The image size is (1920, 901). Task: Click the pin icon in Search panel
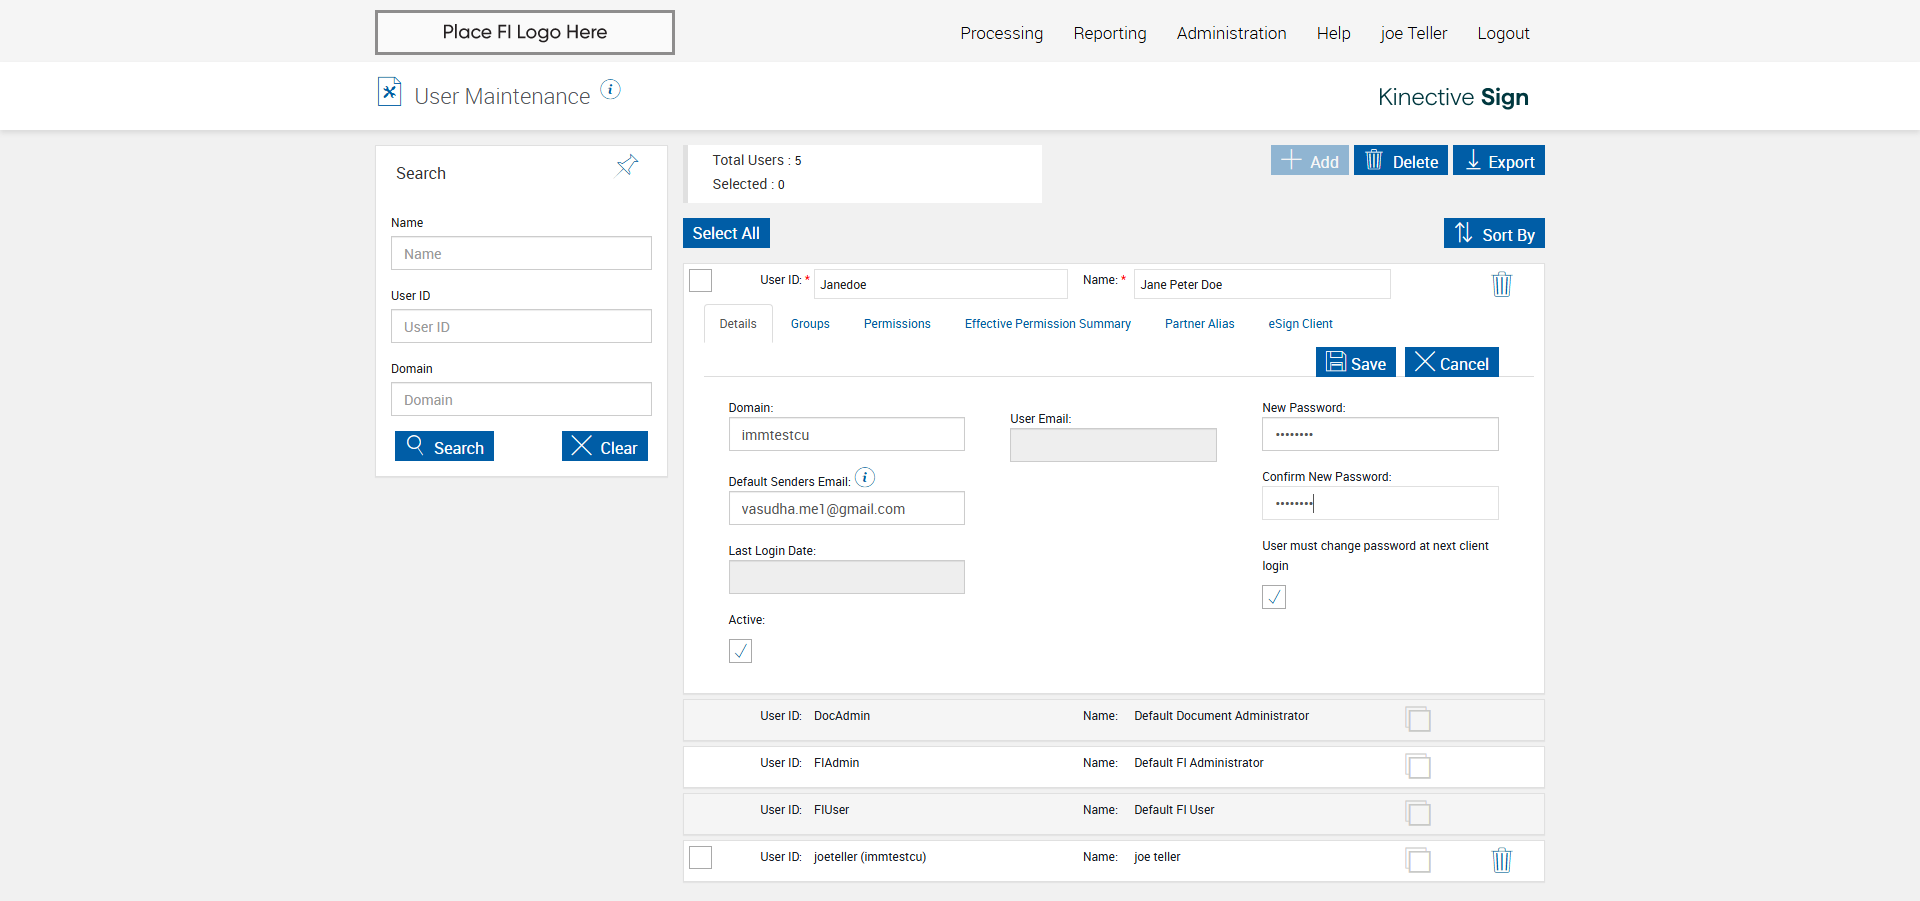pyautogui.click(x=627, y=165)
